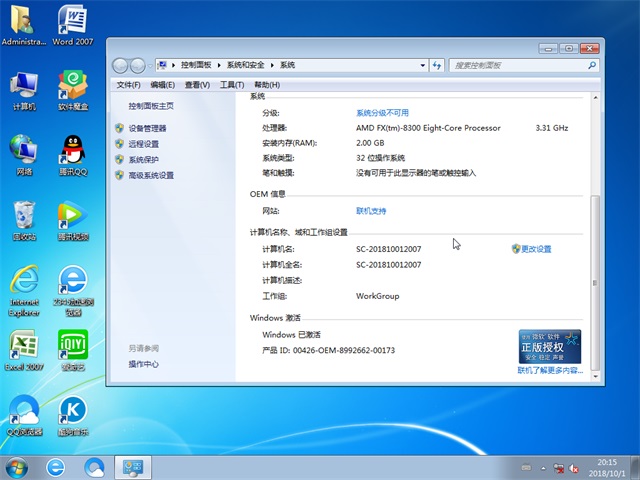
Task: Open the 回收站 recycle bin icon
Action: tap(24, 220)
